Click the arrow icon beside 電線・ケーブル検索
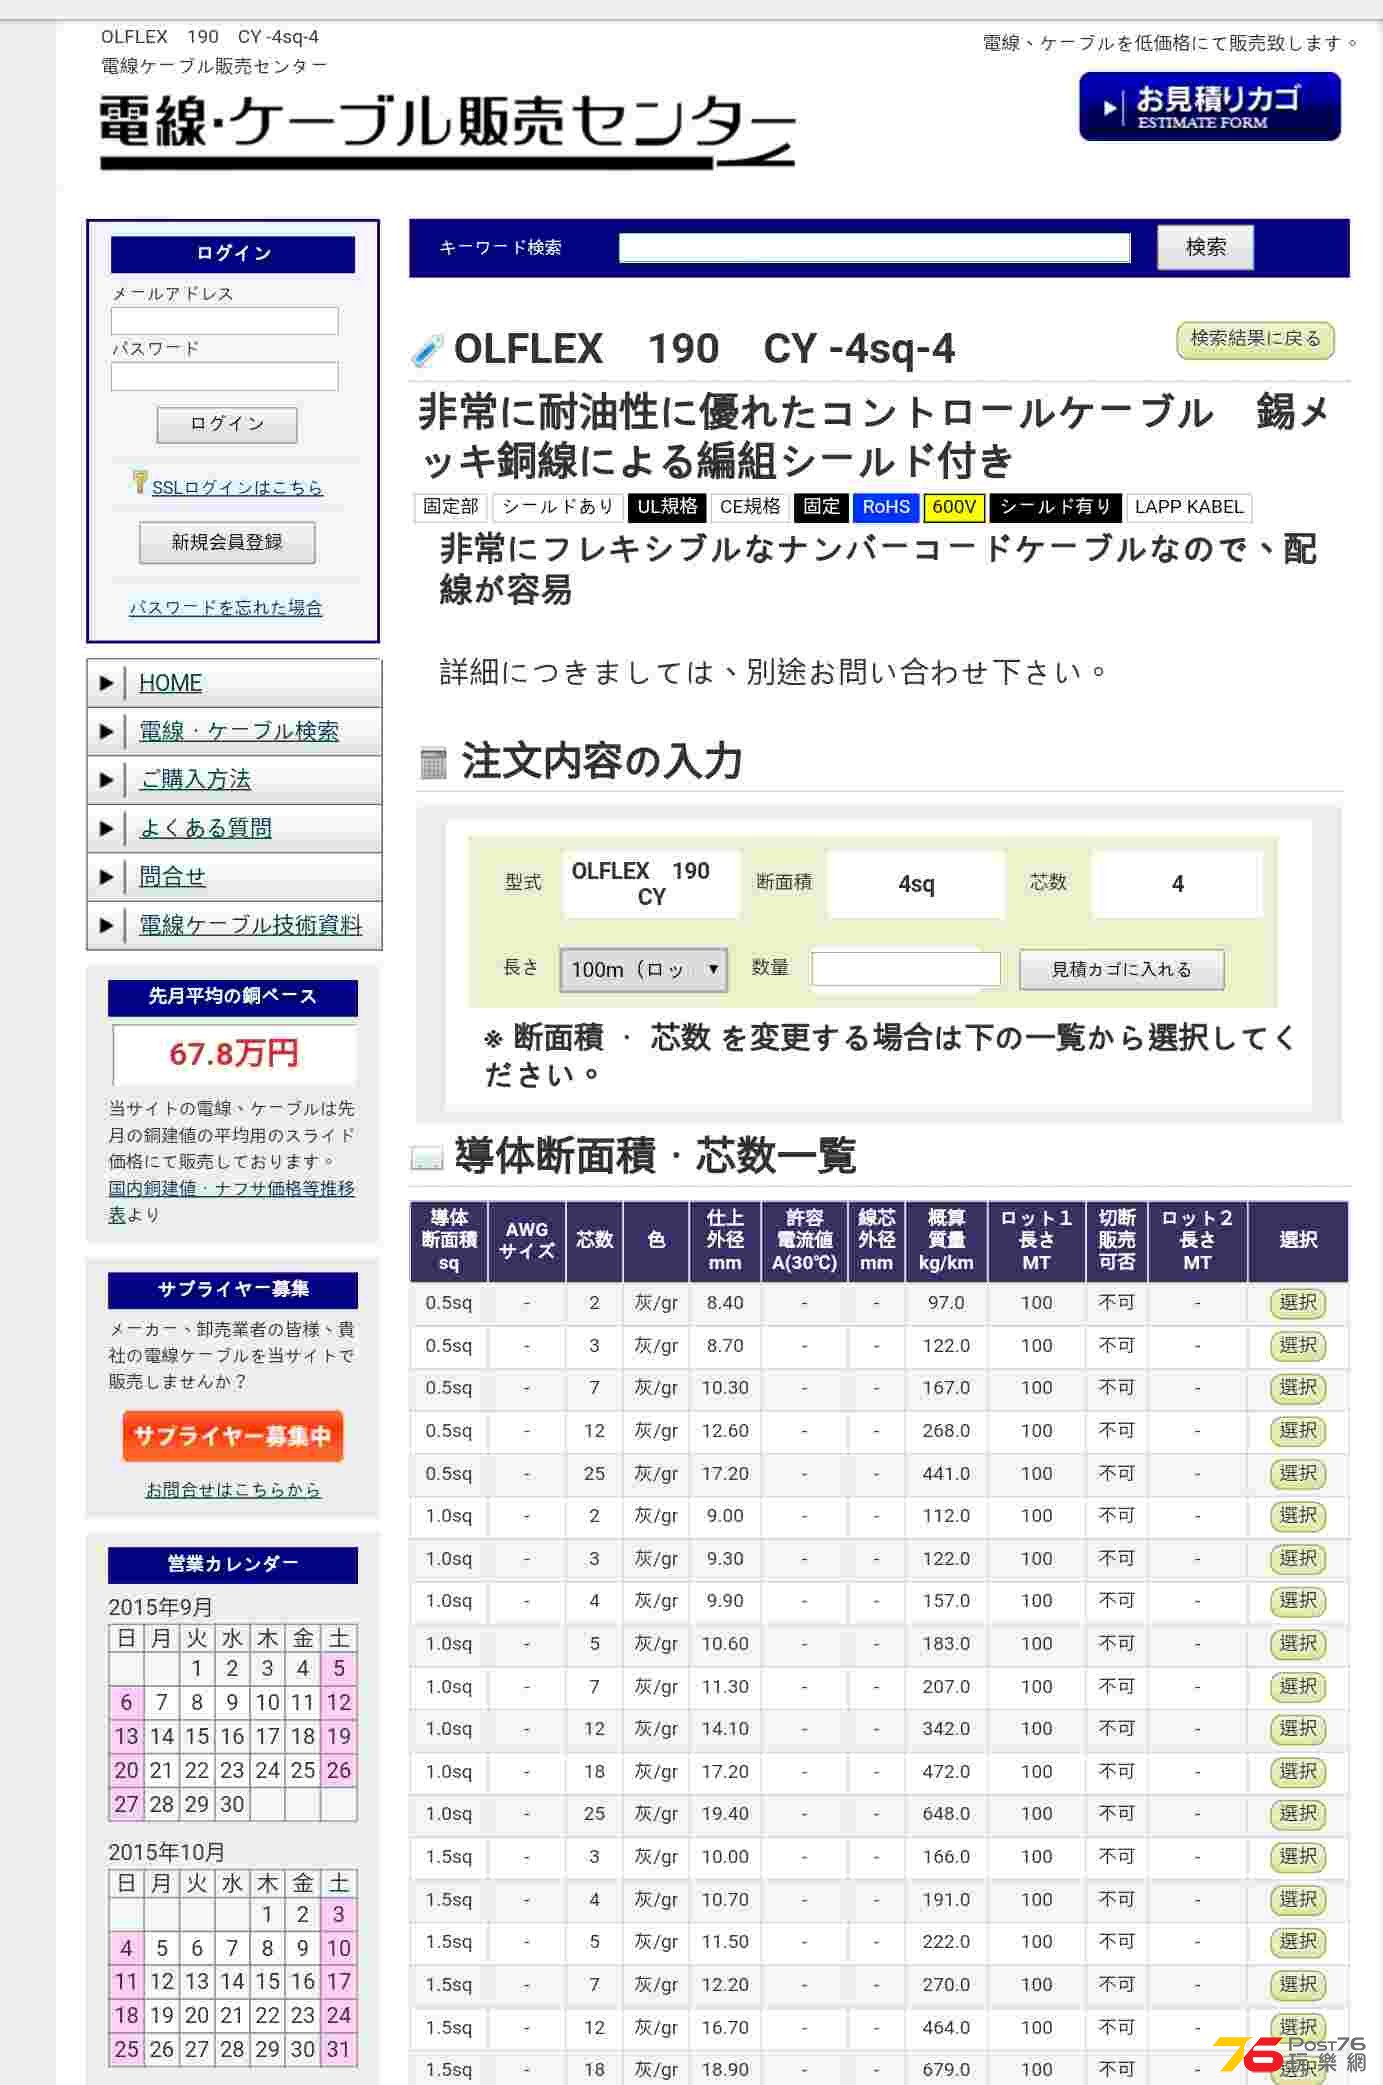Screen dimensions: 1383x2085 (106, 731)
